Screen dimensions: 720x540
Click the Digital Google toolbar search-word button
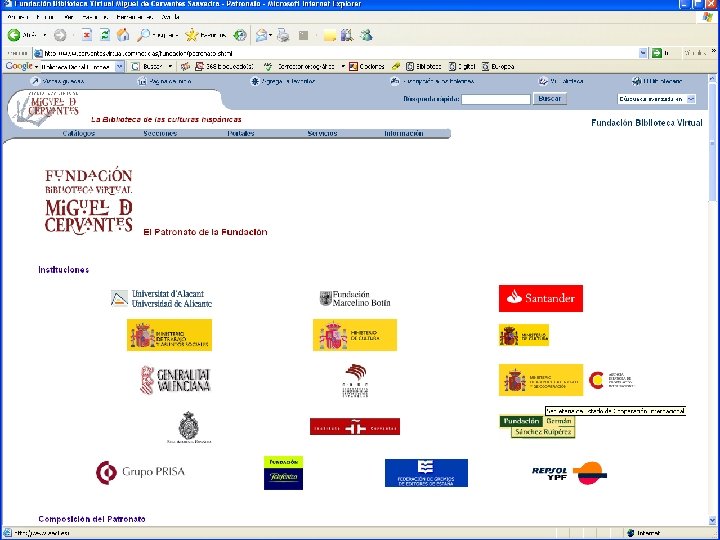[461, 67]
